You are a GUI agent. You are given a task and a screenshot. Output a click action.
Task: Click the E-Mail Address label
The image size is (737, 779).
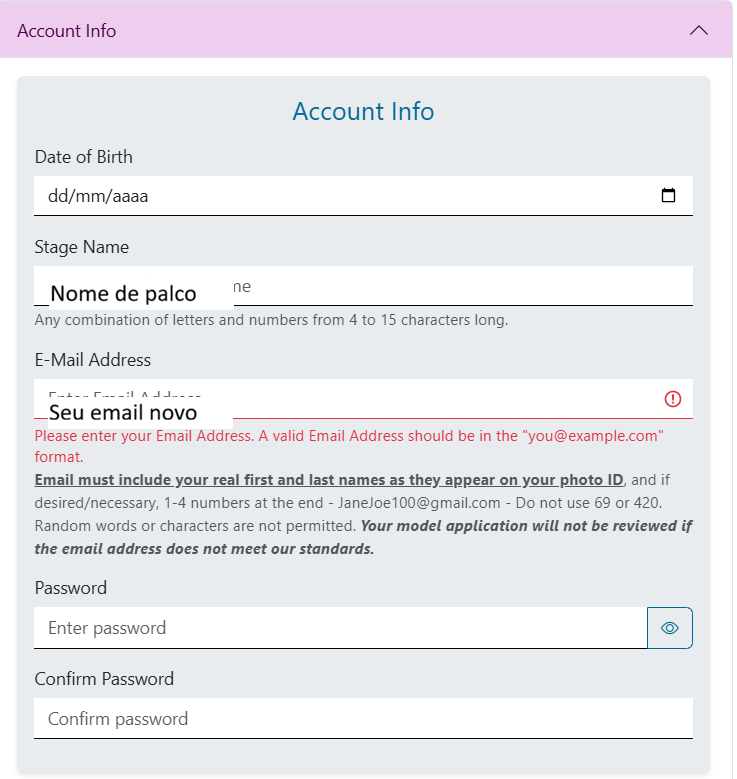93,360
